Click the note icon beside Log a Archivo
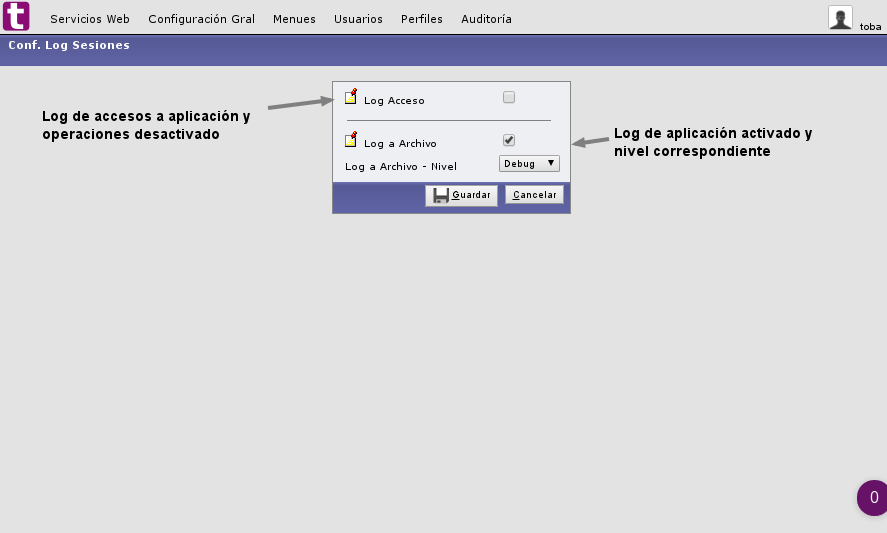This screenshot has width=887, height=533. tap(351, 139)
